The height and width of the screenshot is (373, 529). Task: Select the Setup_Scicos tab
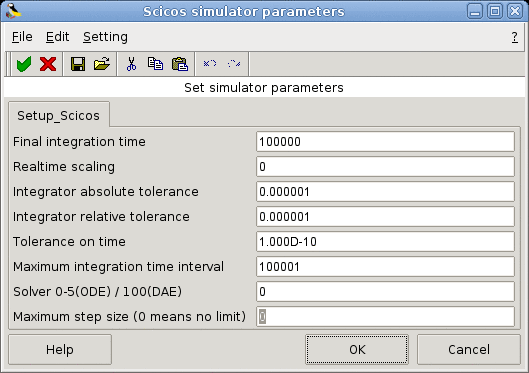click(59, 115)
